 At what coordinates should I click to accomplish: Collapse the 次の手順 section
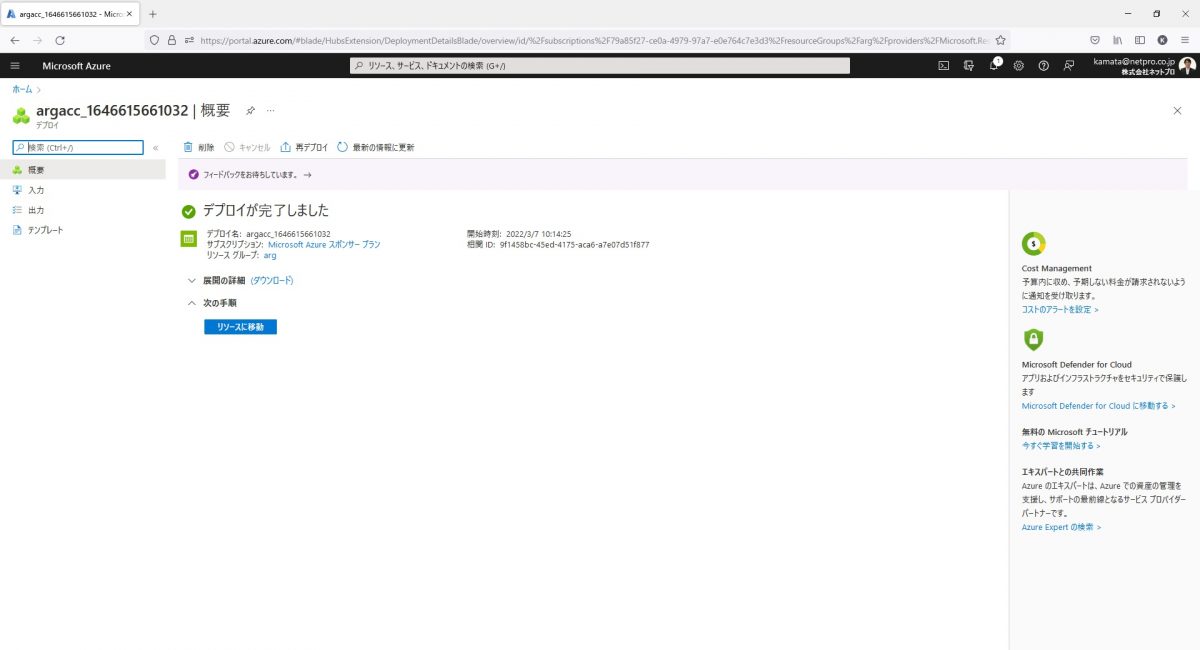[x=191, y=303]
